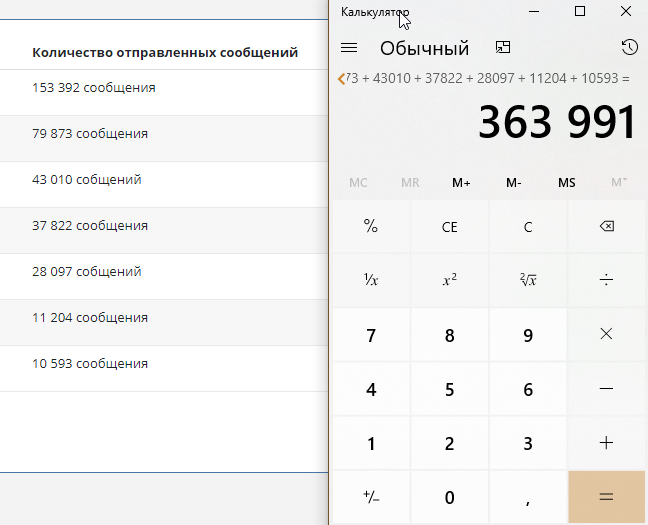Click the reciprocal 1/x key

click(371, 280)
